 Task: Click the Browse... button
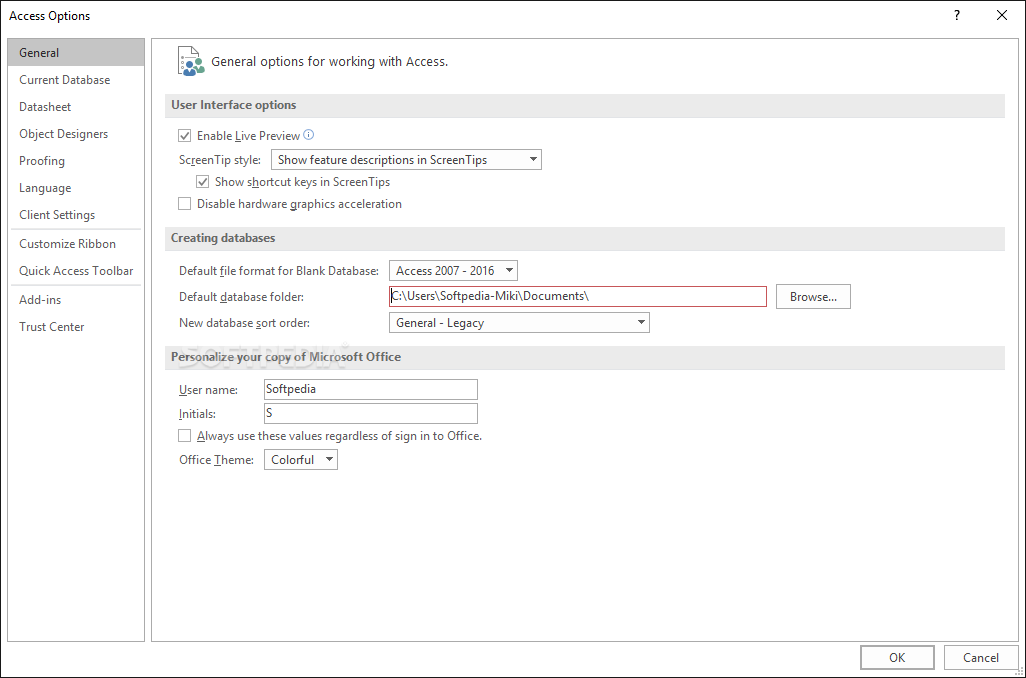pos(813,296)
